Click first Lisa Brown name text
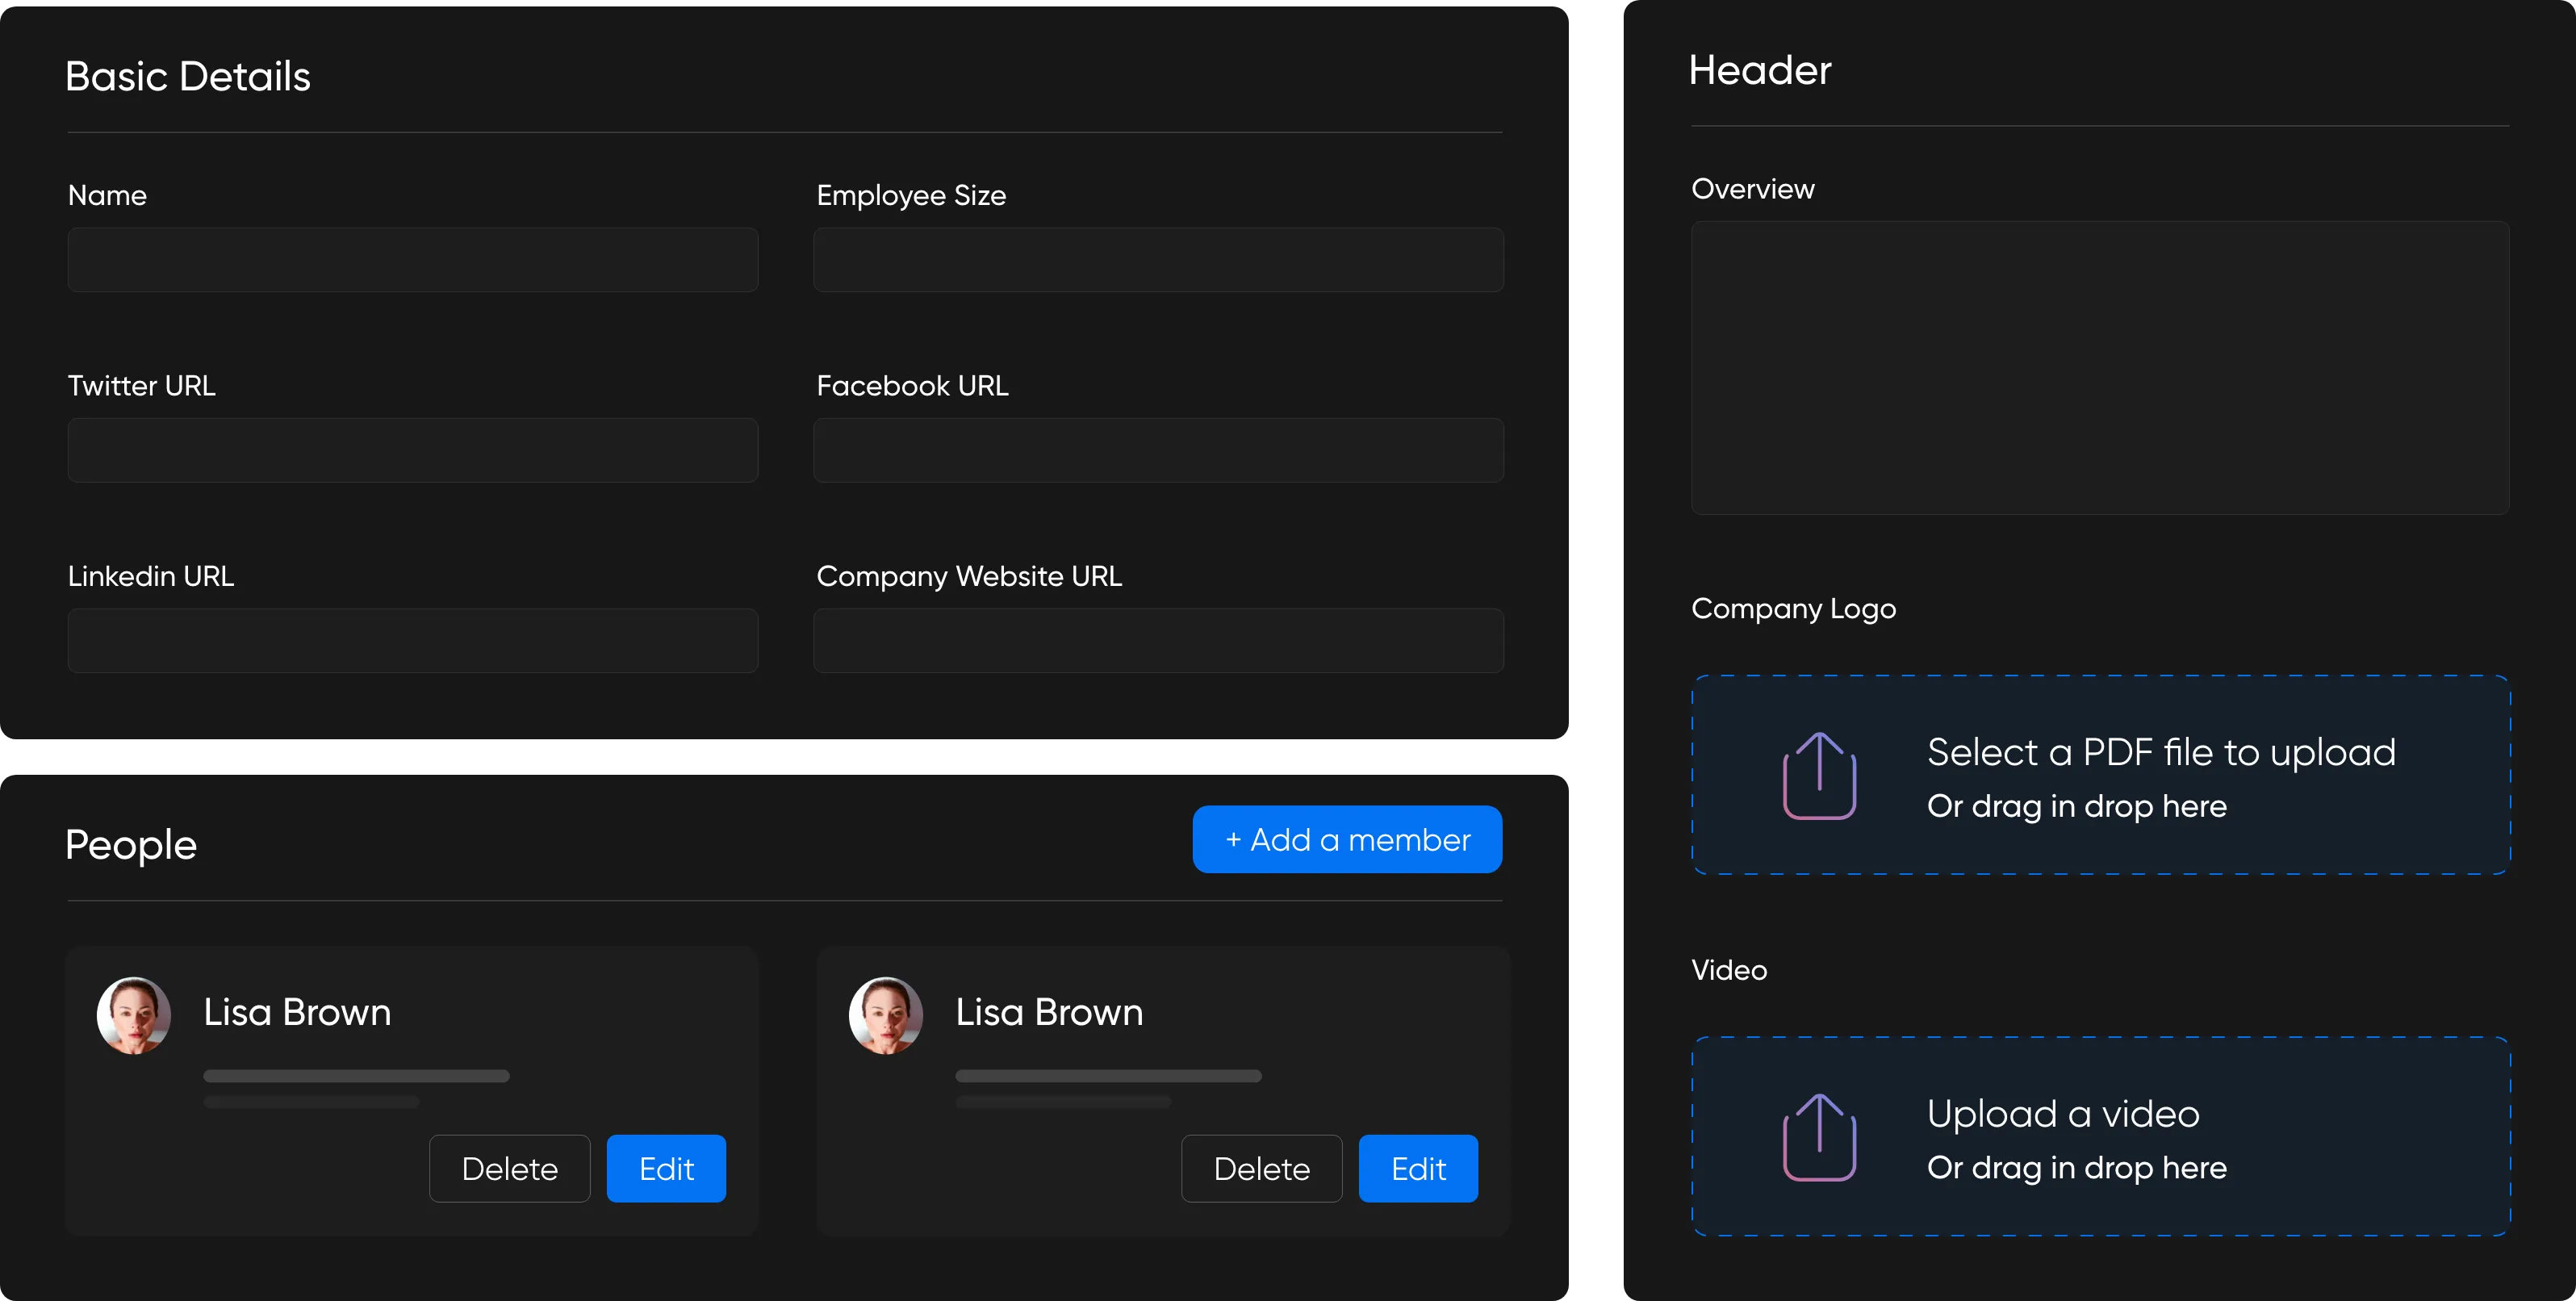The image size is (2576, 1301). 297,1012
